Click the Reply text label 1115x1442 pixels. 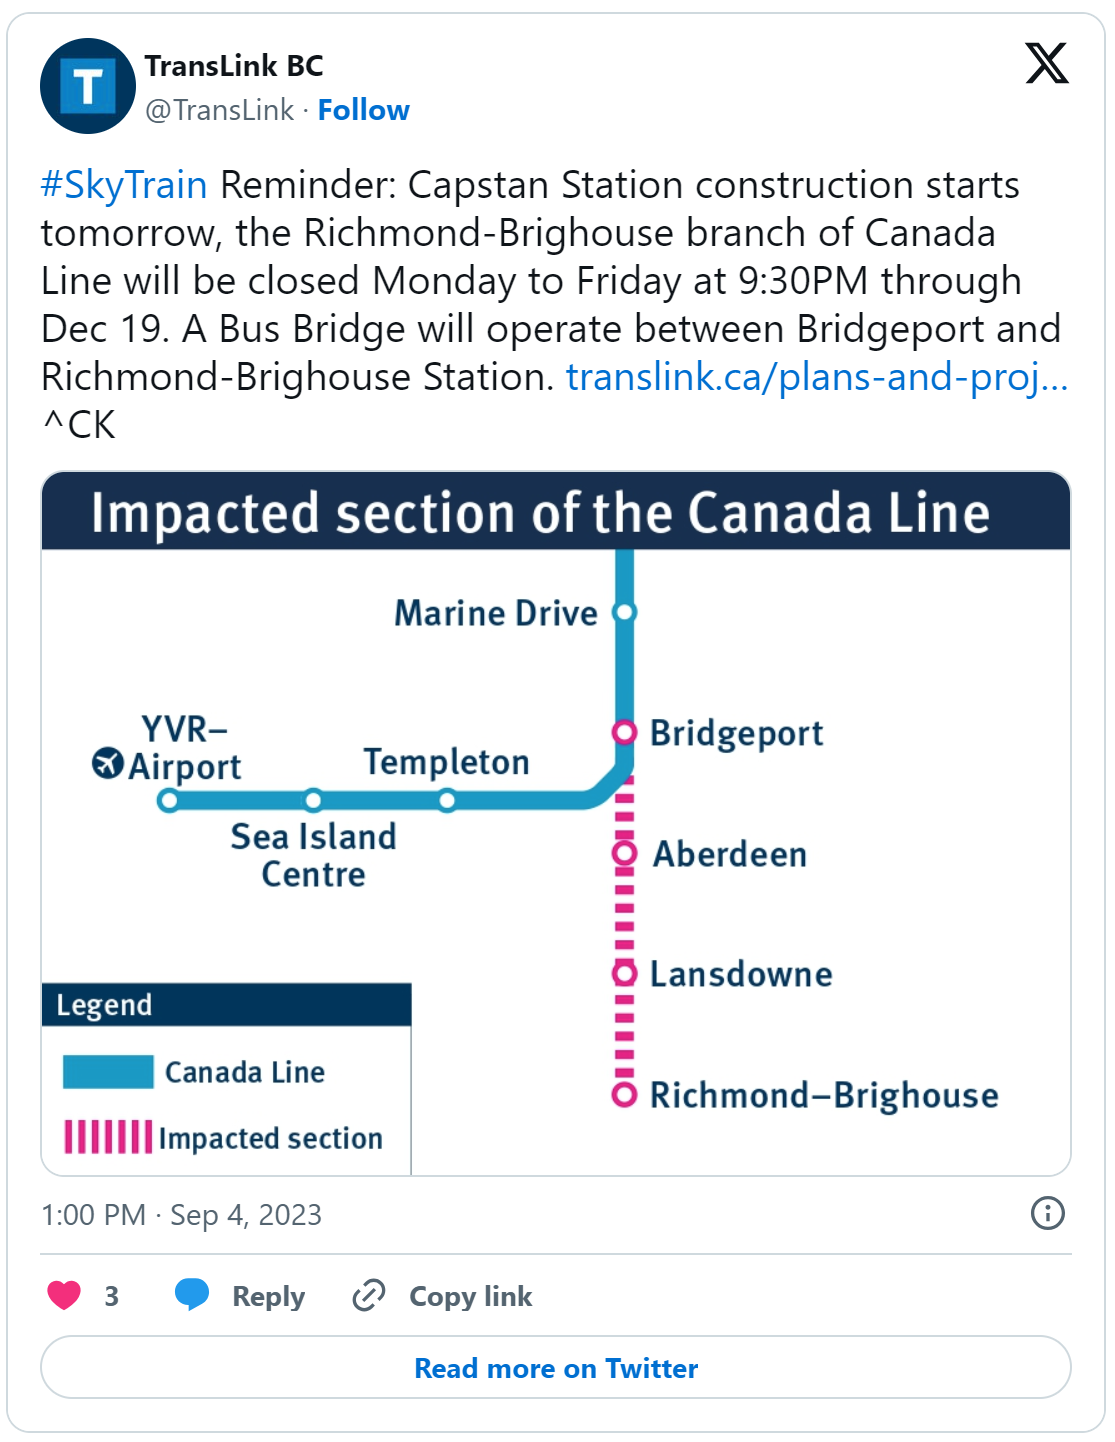point(268,1296)
